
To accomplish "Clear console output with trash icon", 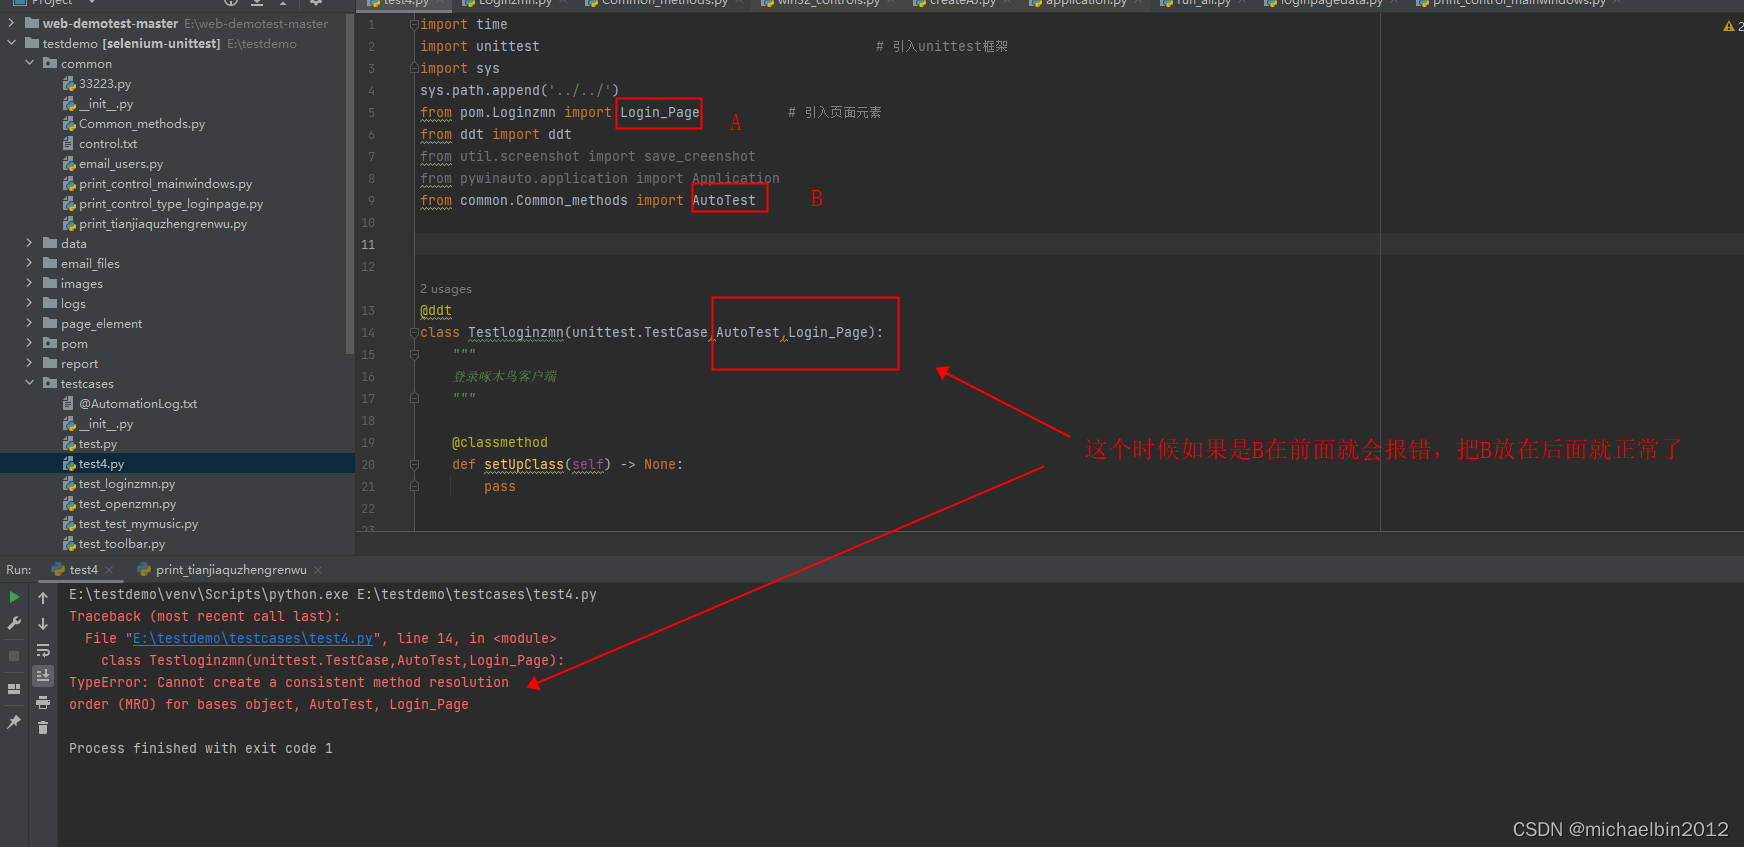I will coord(43,728).
